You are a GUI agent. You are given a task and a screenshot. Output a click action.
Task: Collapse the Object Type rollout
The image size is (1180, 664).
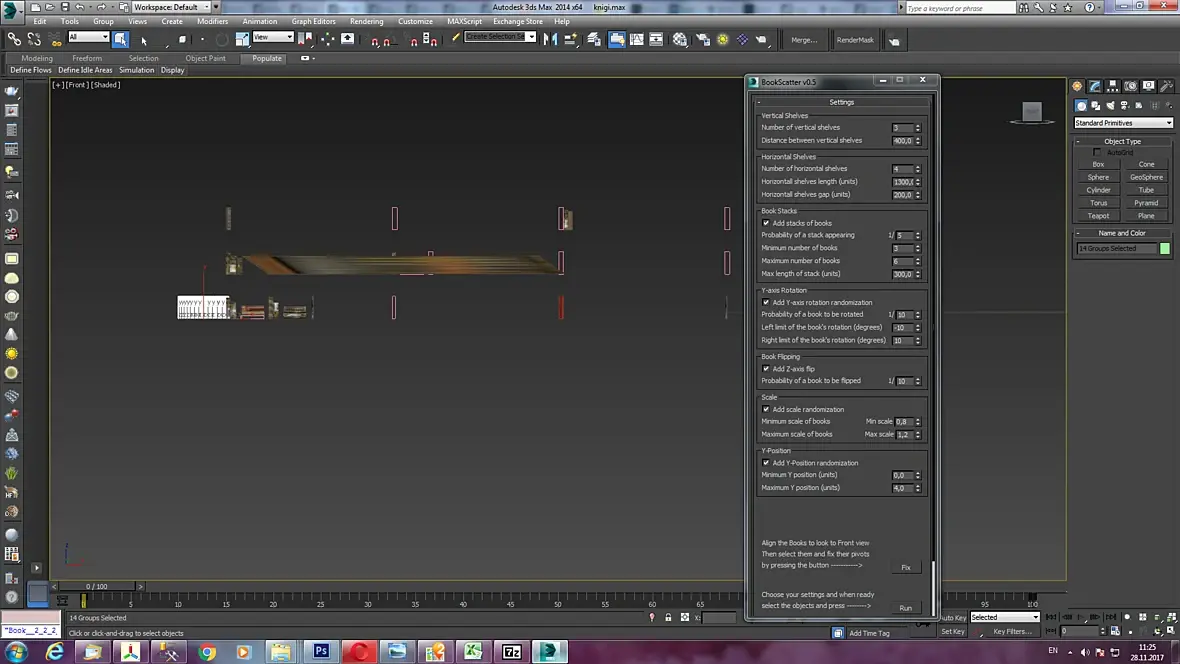pos(1122,141)
